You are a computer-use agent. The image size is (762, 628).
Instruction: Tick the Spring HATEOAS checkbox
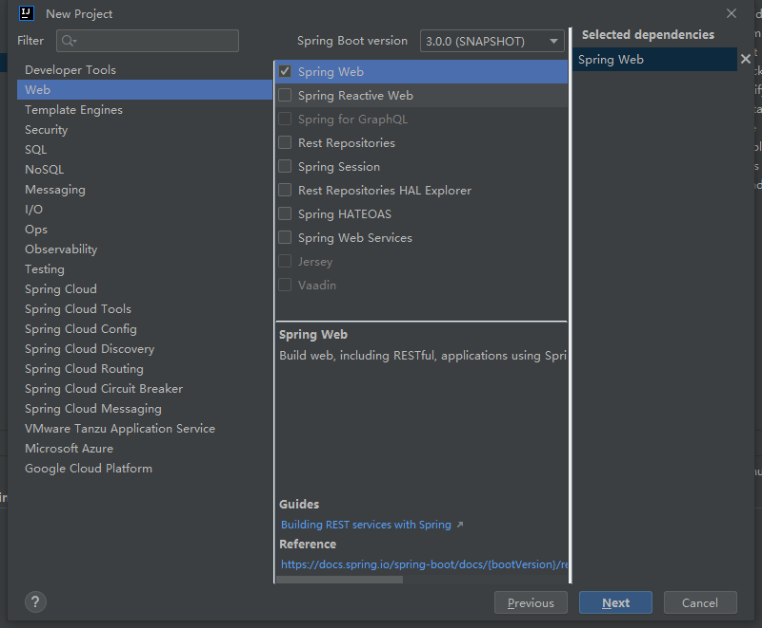point(285,214)
